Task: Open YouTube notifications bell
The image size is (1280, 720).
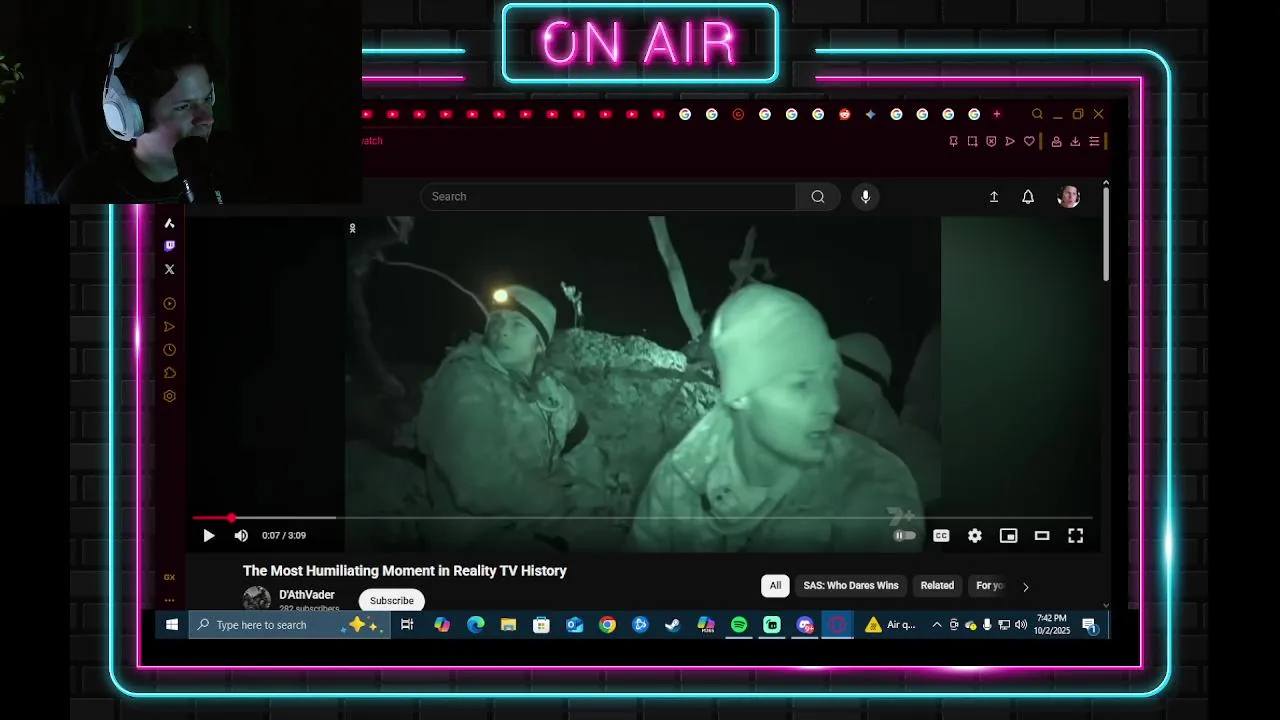Action: 1028,197
